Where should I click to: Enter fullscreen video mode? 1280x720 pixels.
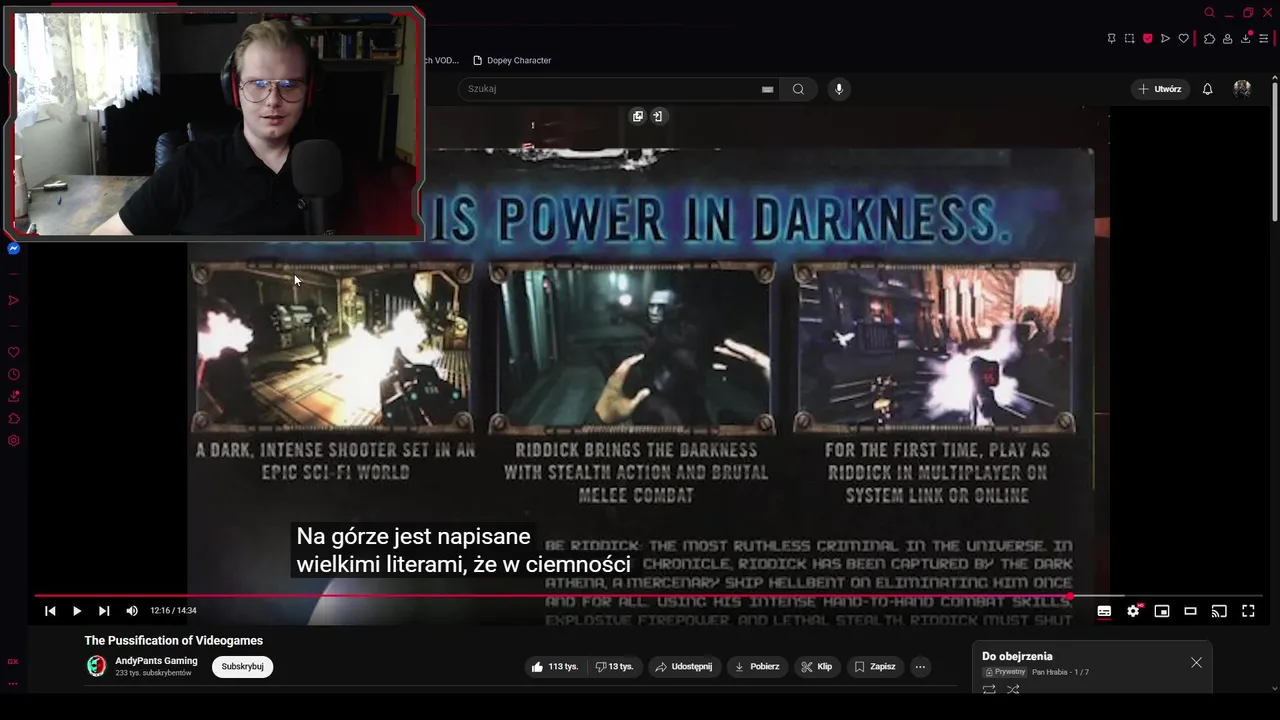pyautogui.click(x=1248, y=611)
